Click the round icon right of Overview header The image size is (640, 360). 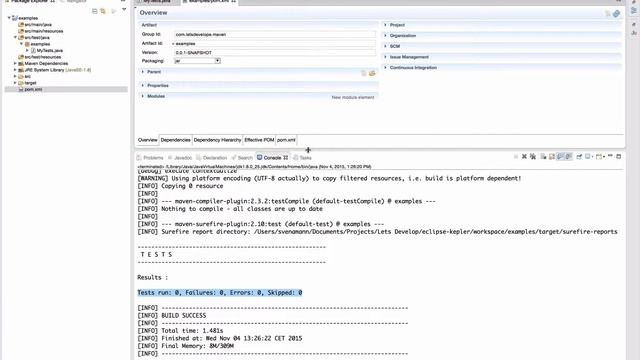pos(616,13)
